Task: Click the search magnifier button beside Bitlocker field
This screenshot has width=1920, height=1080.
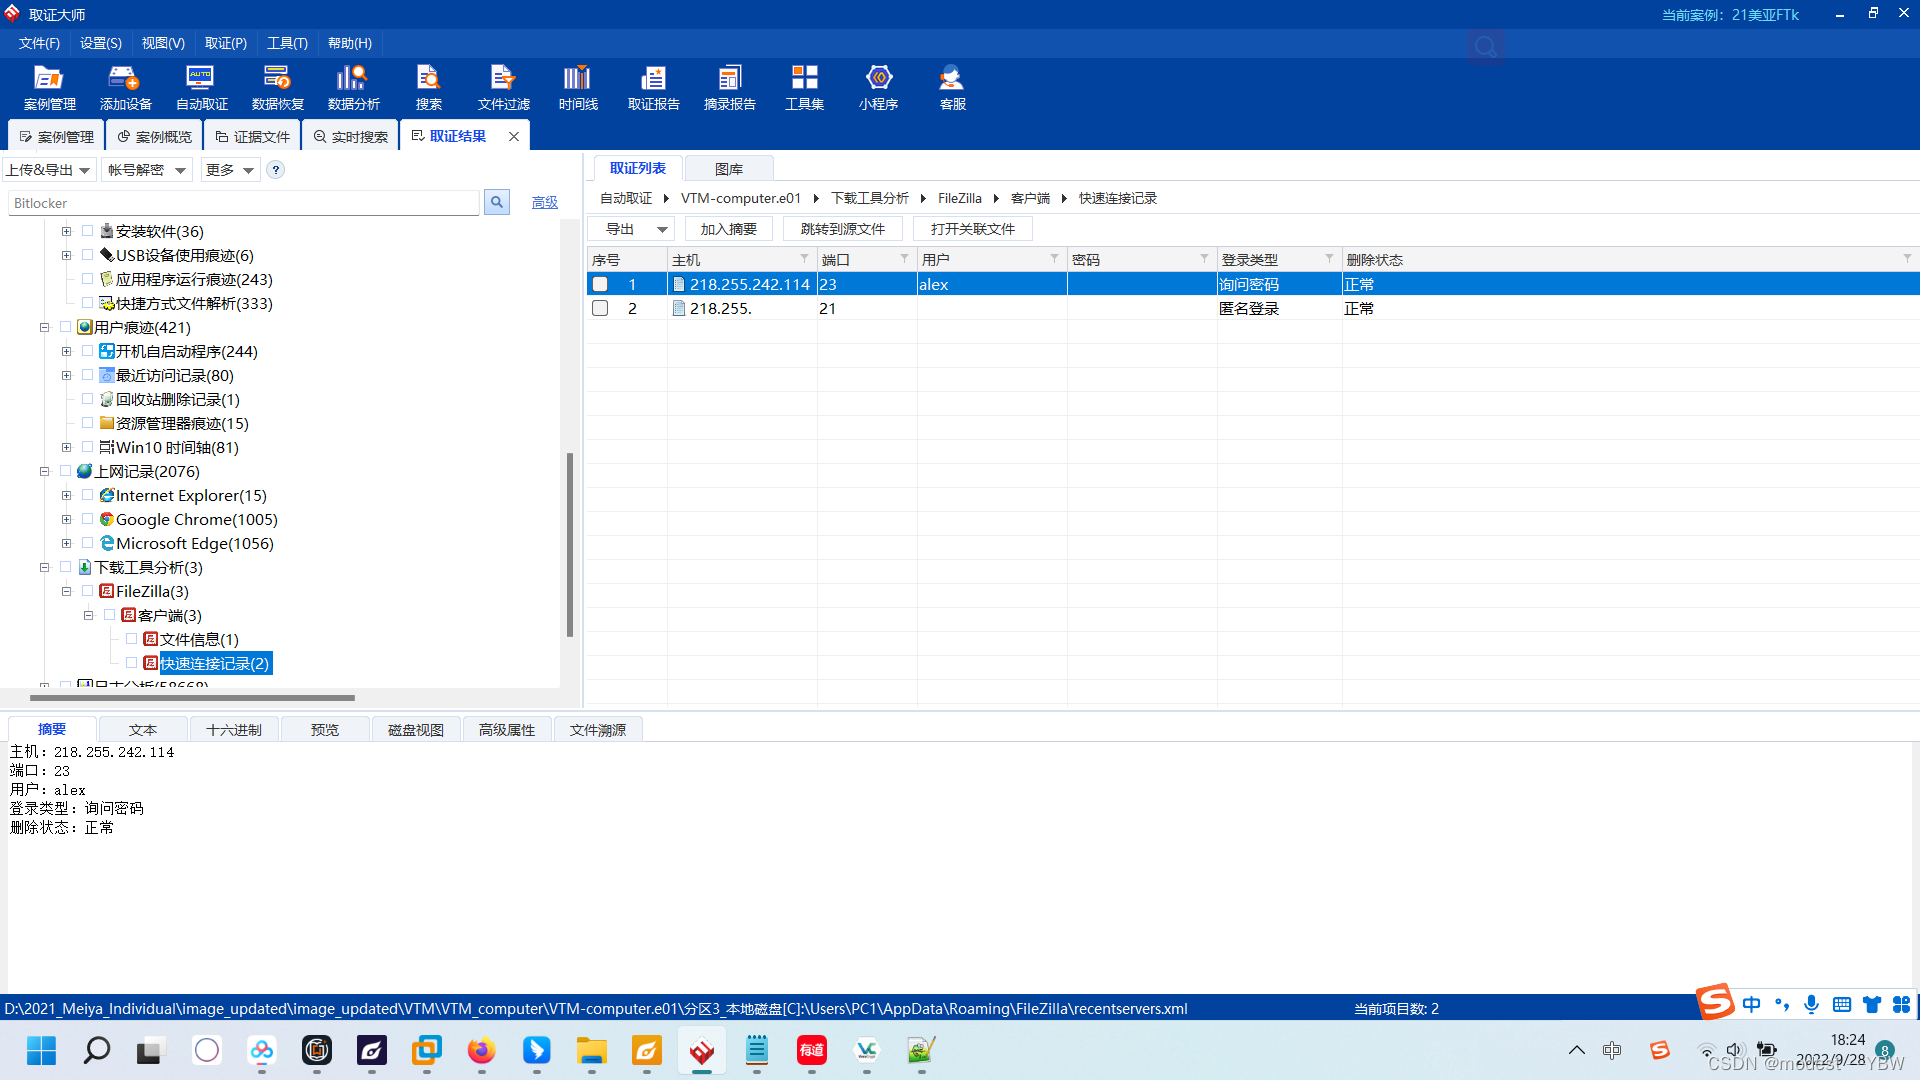Action: point(496,203)
